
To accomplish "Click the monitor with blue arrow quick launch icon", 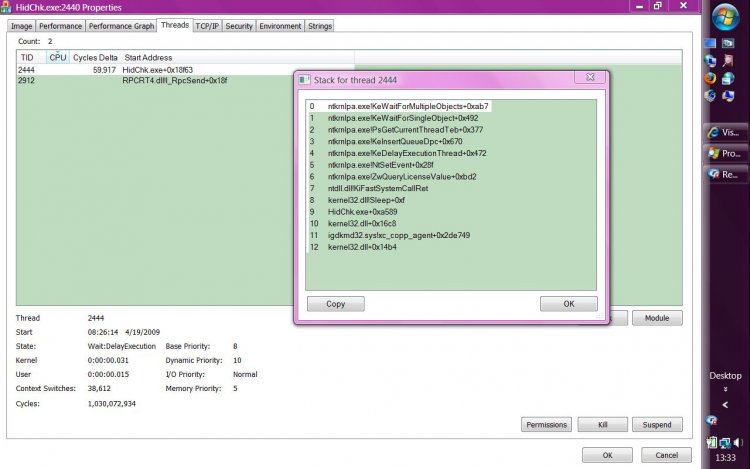I will pyautogui.click(x=710, y=96).
